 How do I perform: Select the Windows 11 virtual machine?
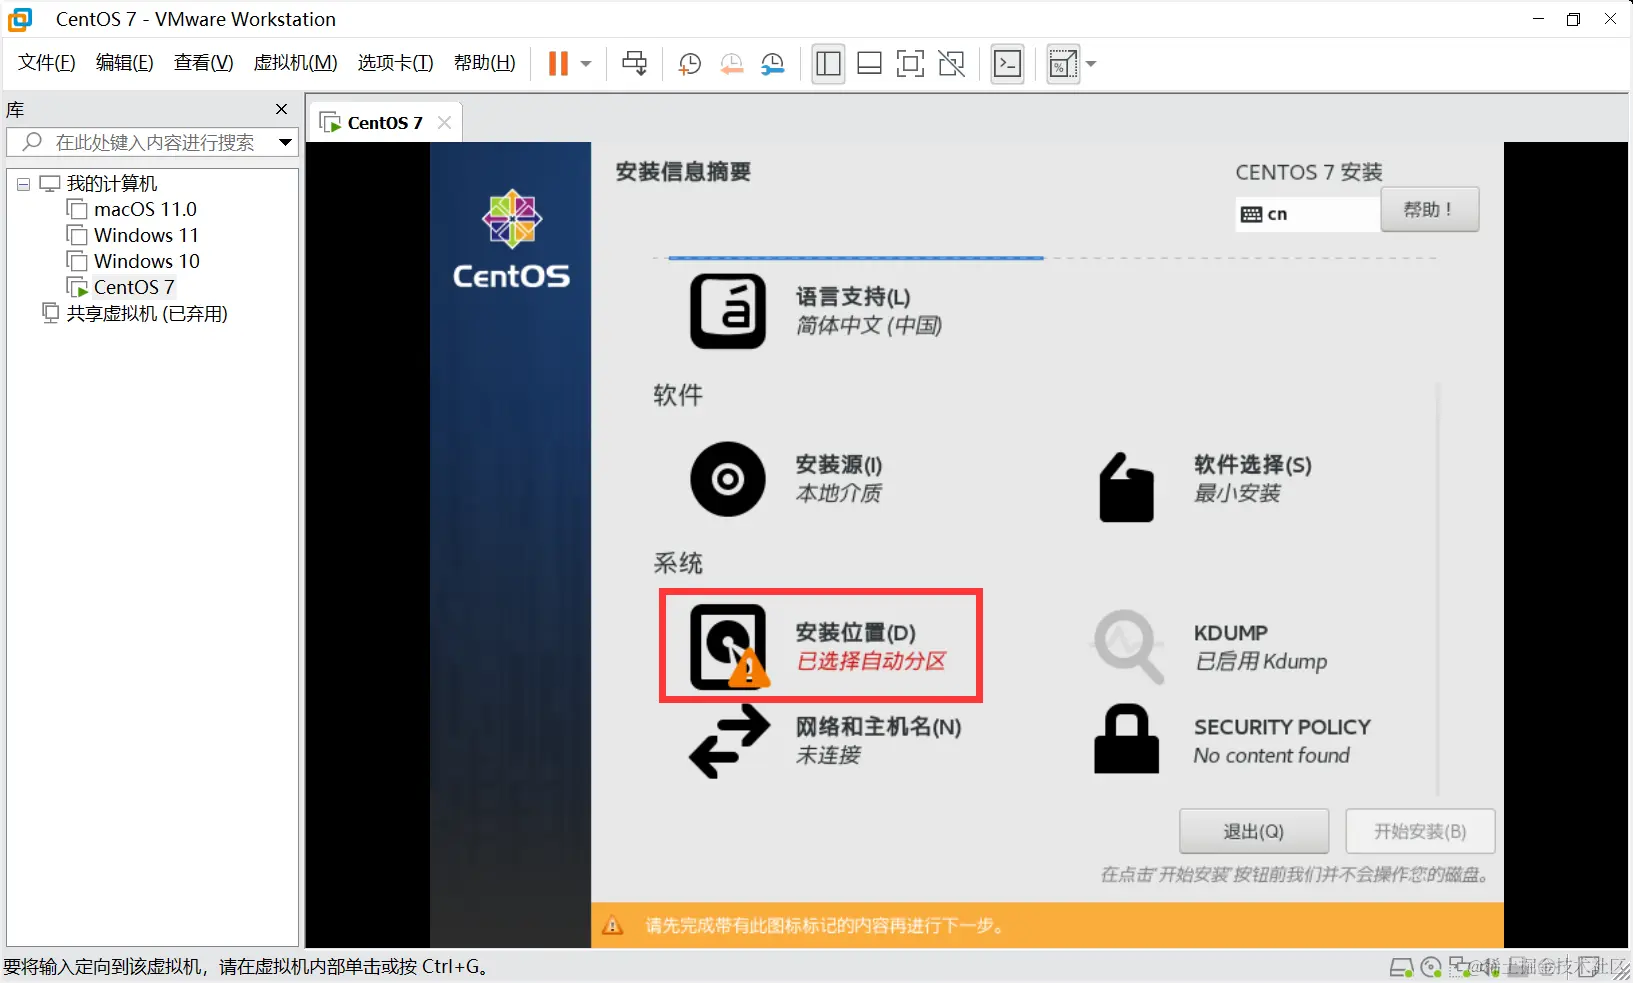tap(146, 235)
